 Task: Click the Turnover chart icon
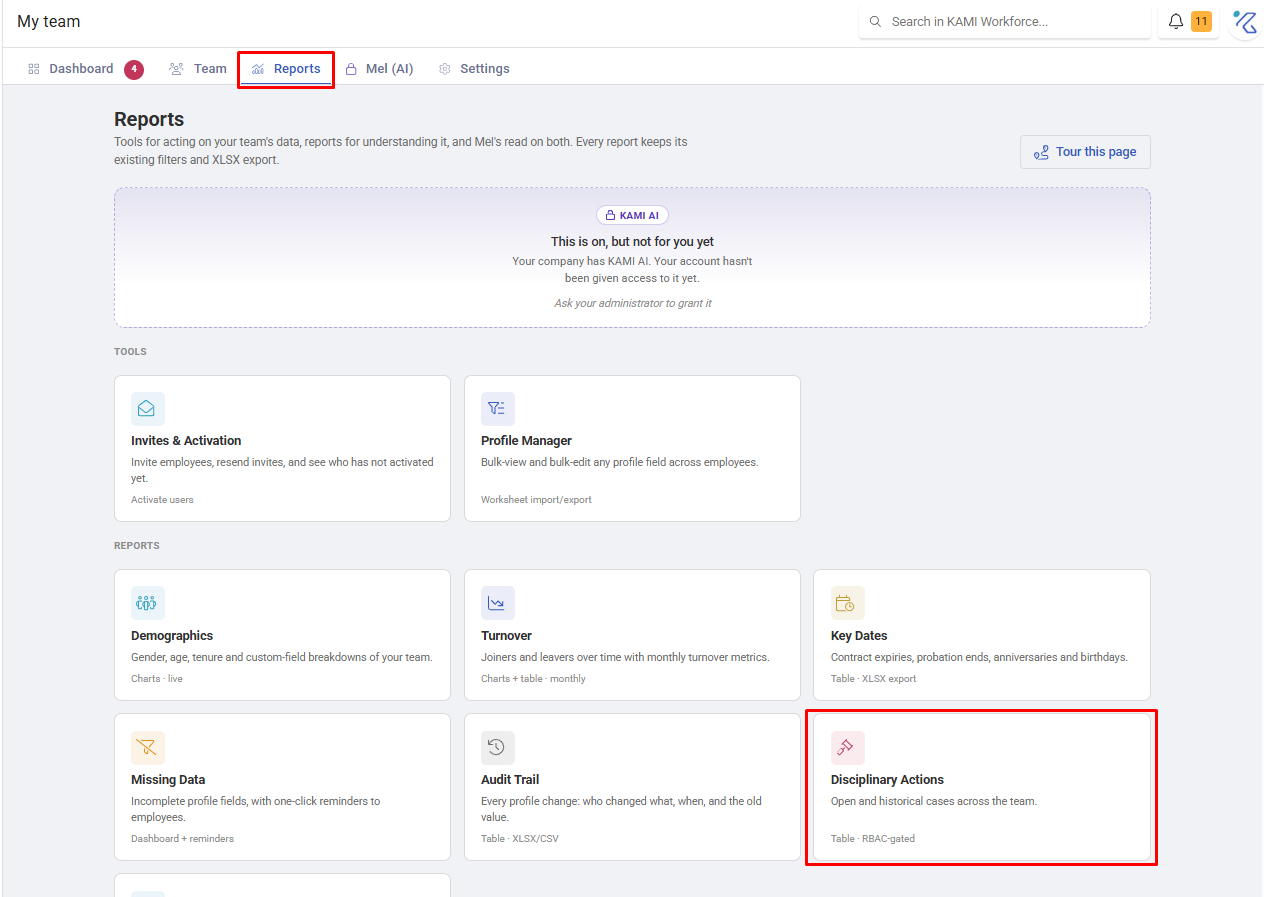tap(498, 603)
